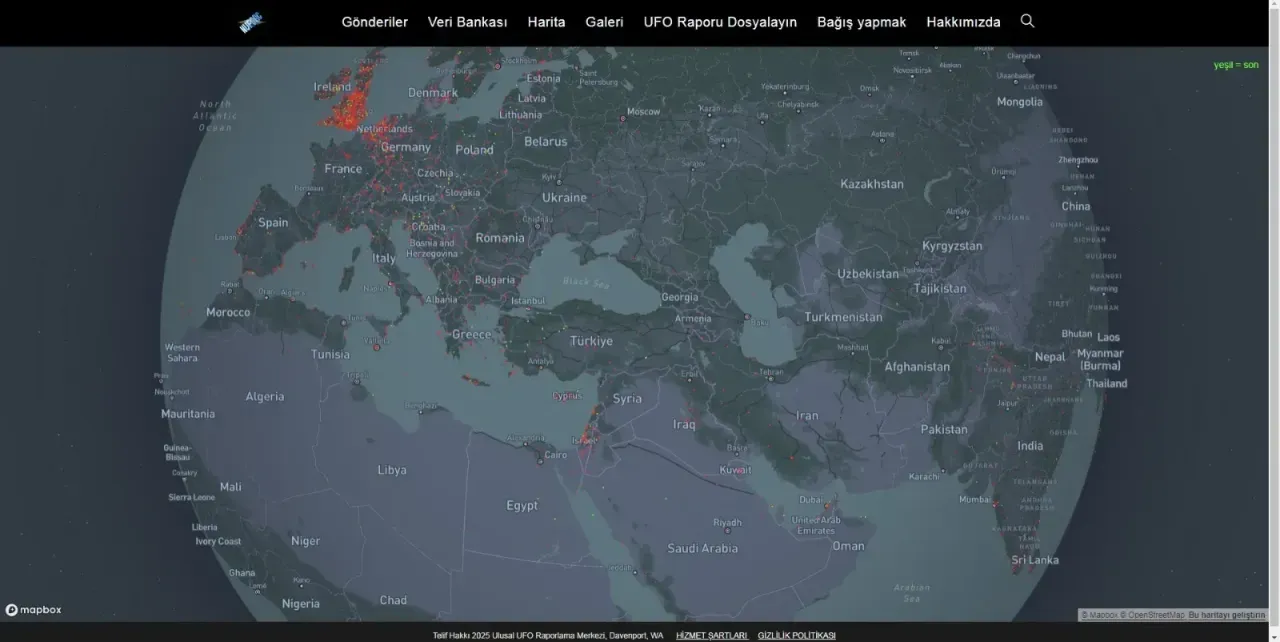
Task: Open search with the magnifying glass icon
Action: point(1027,21)
